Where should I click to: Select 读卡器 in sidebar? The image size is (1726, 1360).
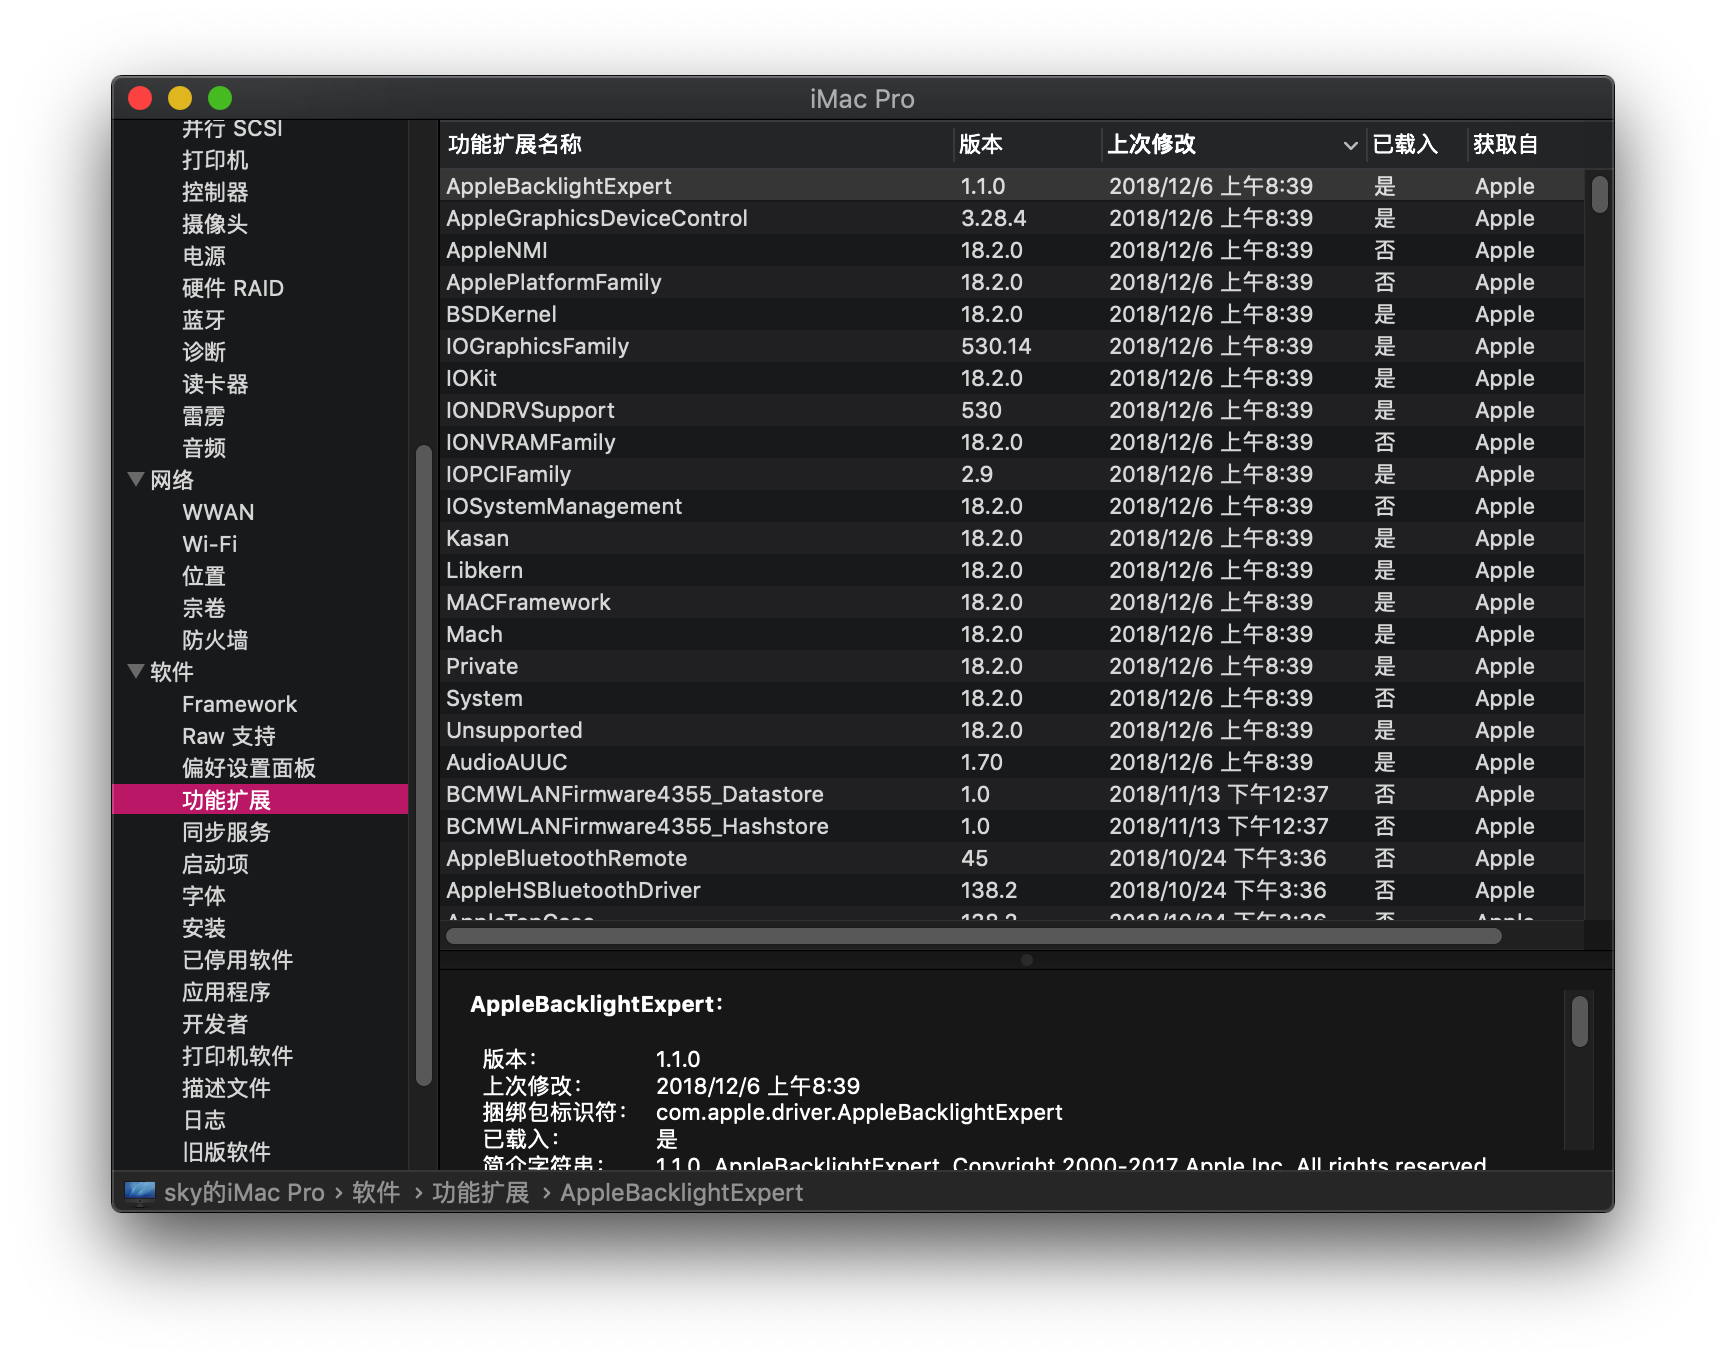(215, 384)
